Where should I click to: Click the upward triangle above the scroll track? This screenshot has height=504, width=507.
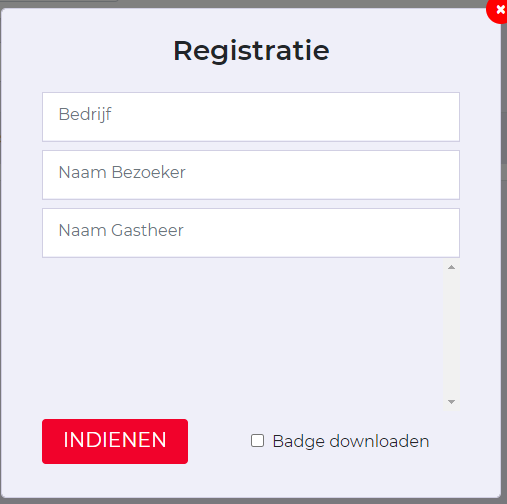[451, 267]
